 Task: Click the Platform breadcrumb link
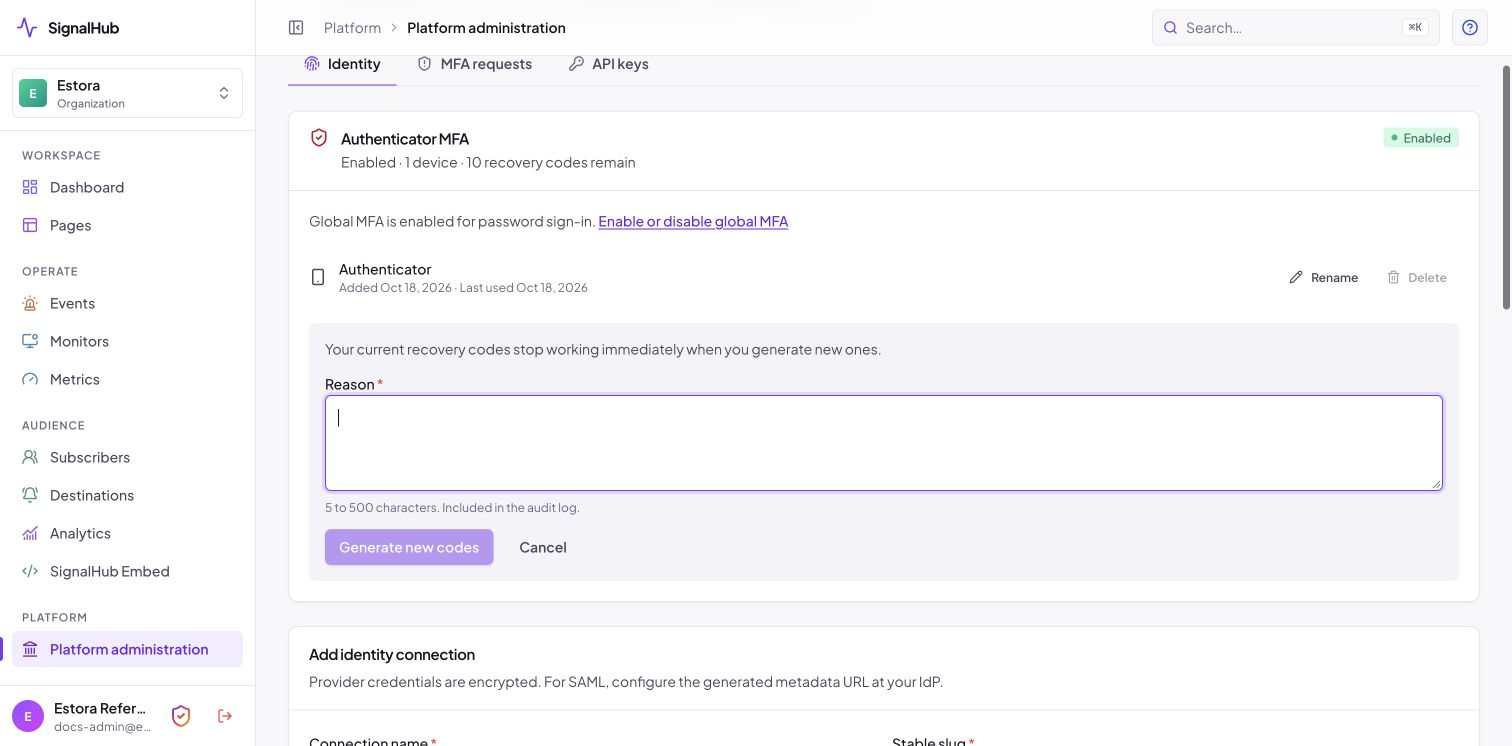click(352, 28)
